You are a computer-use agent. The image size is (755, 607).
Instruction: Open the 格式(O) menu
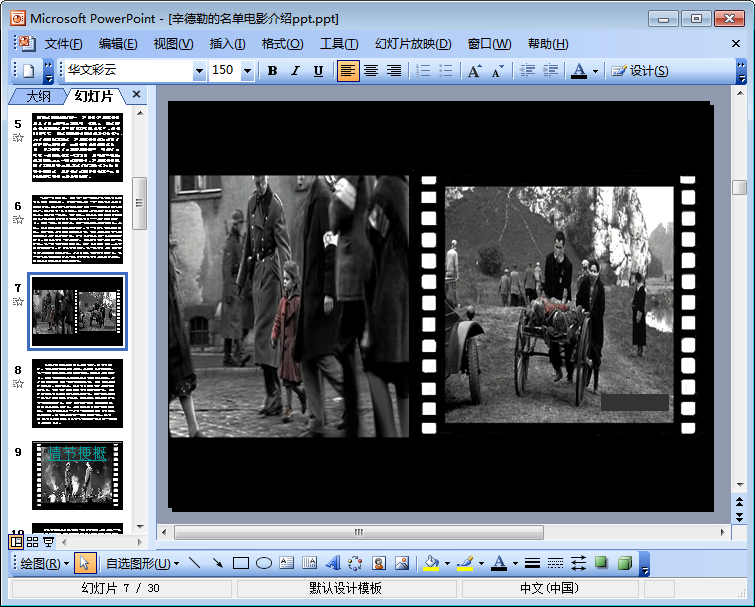point(282,44)
